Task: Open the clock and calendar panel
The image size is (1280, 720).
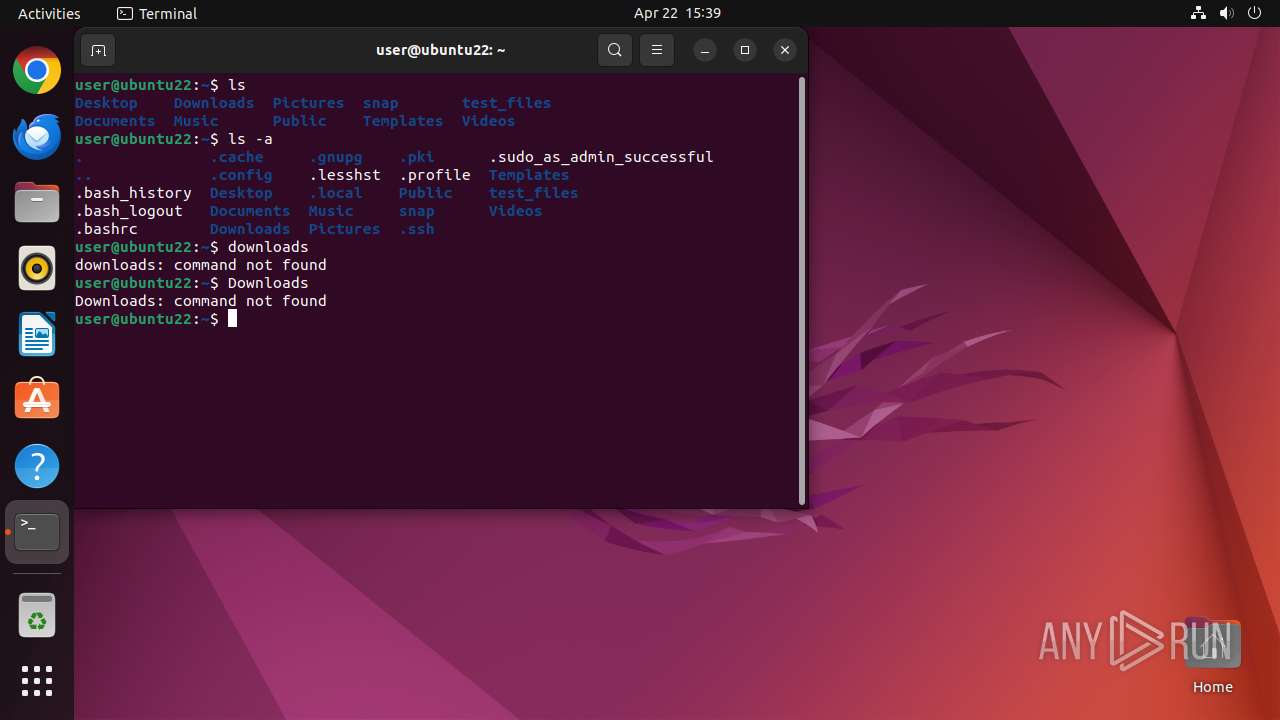Action: coord(677,13)
